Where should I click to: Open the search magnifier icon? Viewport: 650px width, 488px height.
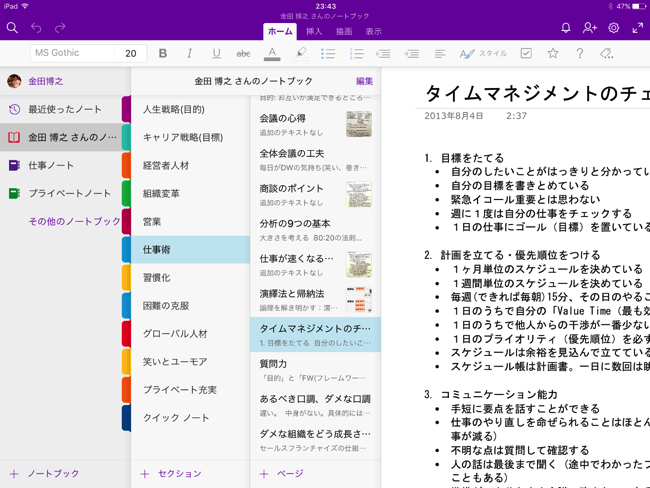tap(12, 28)
